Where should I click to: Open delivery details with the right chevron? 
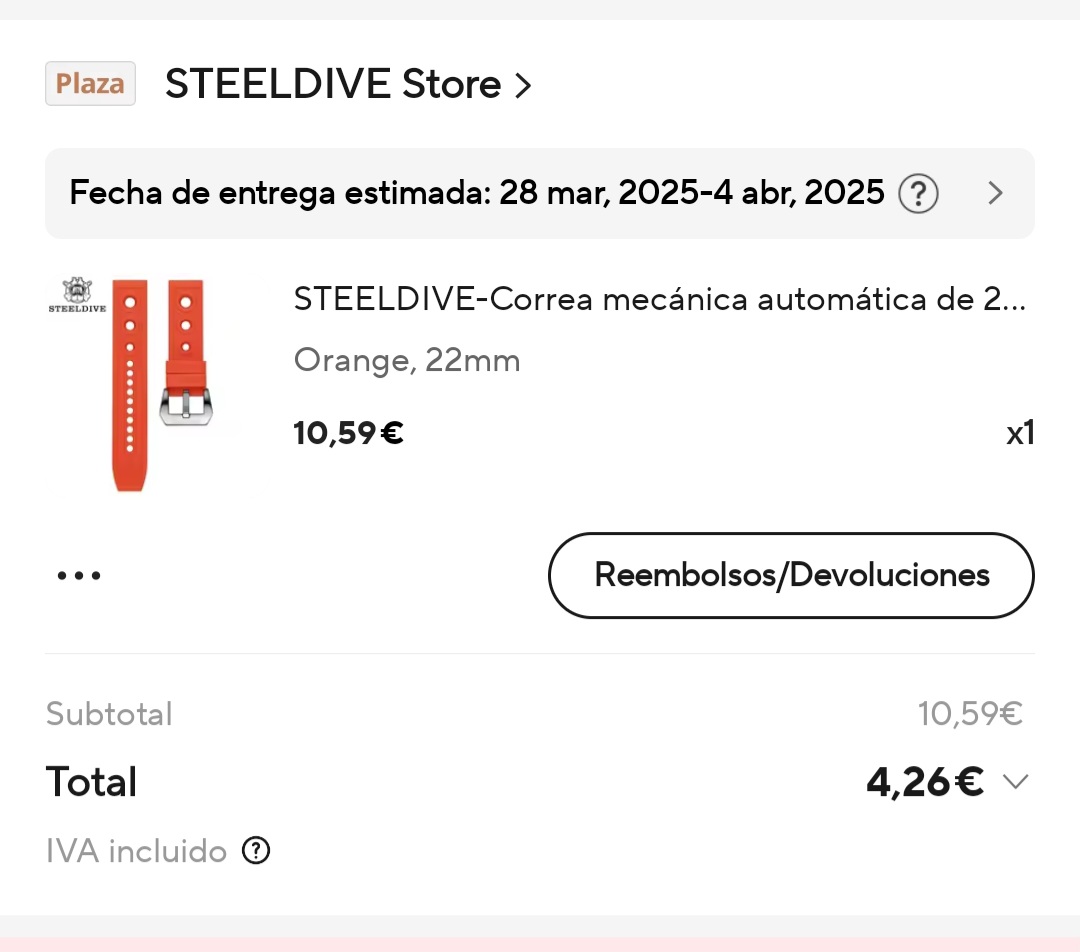[x=995, y=193]
